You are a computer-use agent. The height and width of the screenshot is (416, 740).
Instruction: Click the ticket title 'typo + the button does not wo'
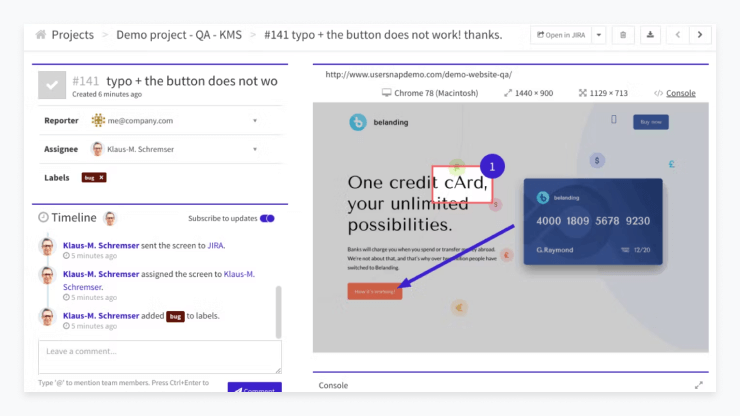pyautogui.click(x=192, y=81)
